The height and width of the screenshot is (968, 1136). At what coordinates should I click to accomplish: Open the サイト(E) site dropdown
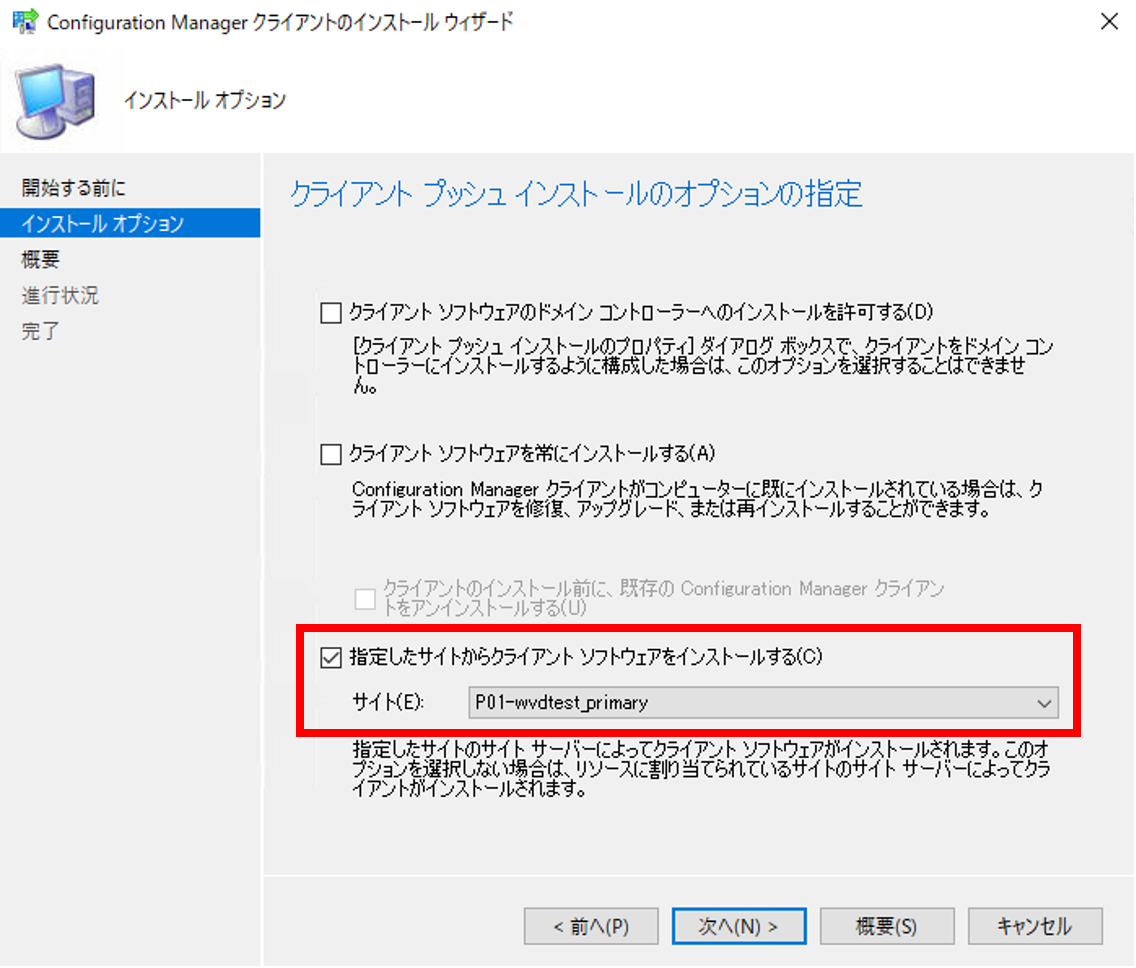tap(763, 703)
